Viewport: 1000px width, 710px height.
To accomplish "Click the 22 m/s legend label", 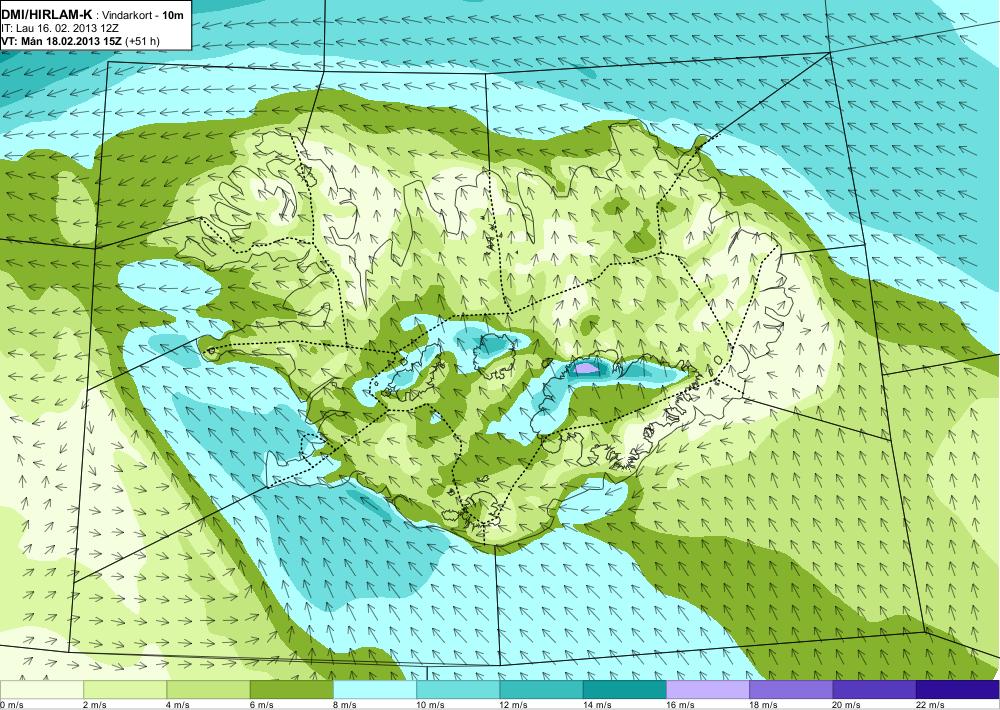I will pyautogui.click(x=930, y=705).
